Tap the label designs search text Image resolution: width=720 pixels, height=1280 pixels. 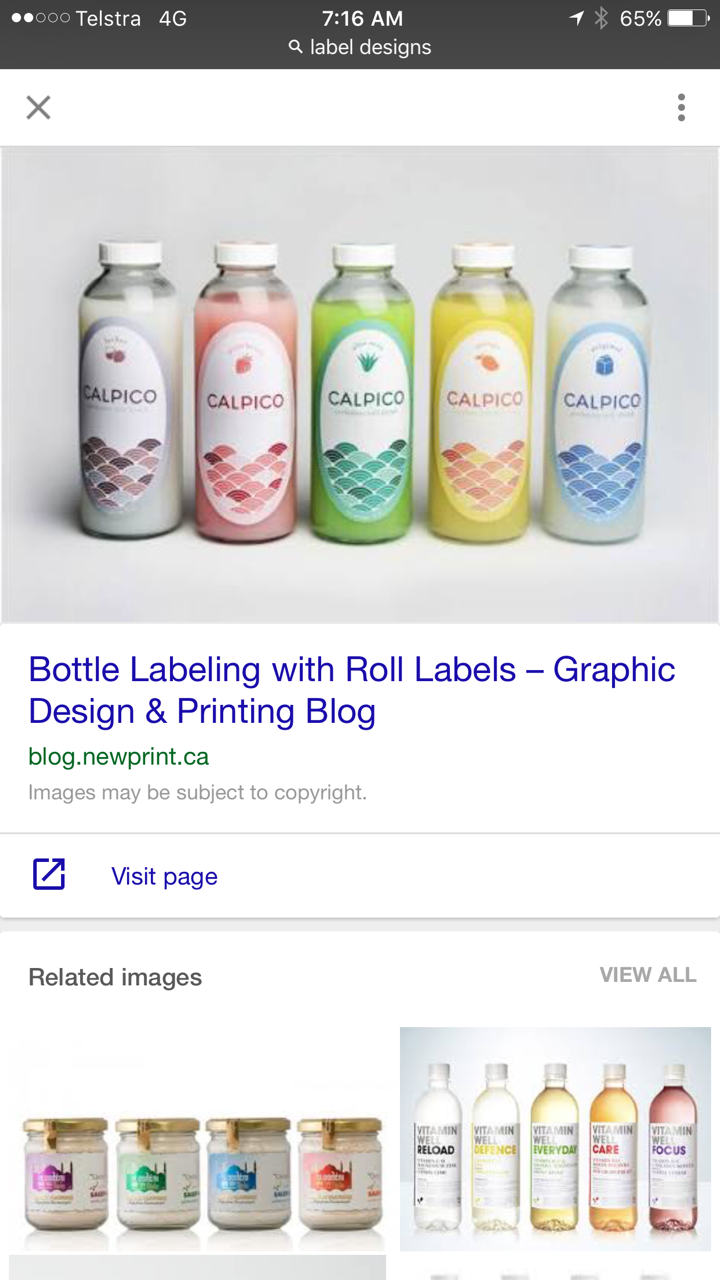(x=370, y=47)
